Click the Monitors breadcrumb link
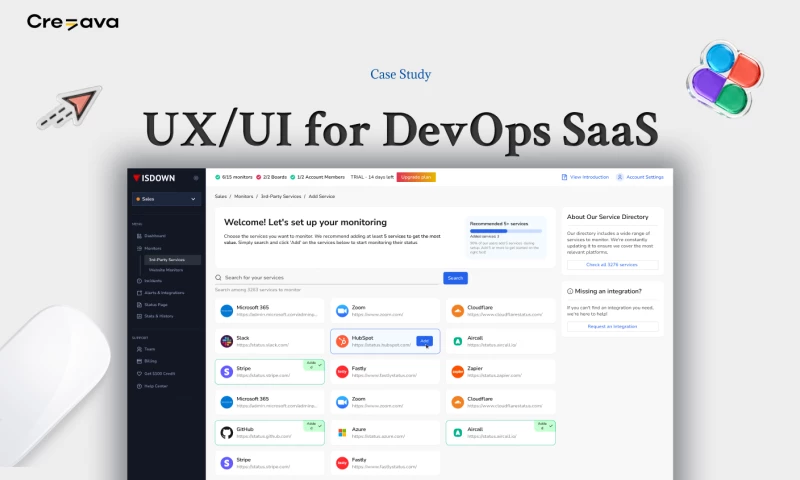This screenshot has width=800, height=480. (x=243, y=196)
